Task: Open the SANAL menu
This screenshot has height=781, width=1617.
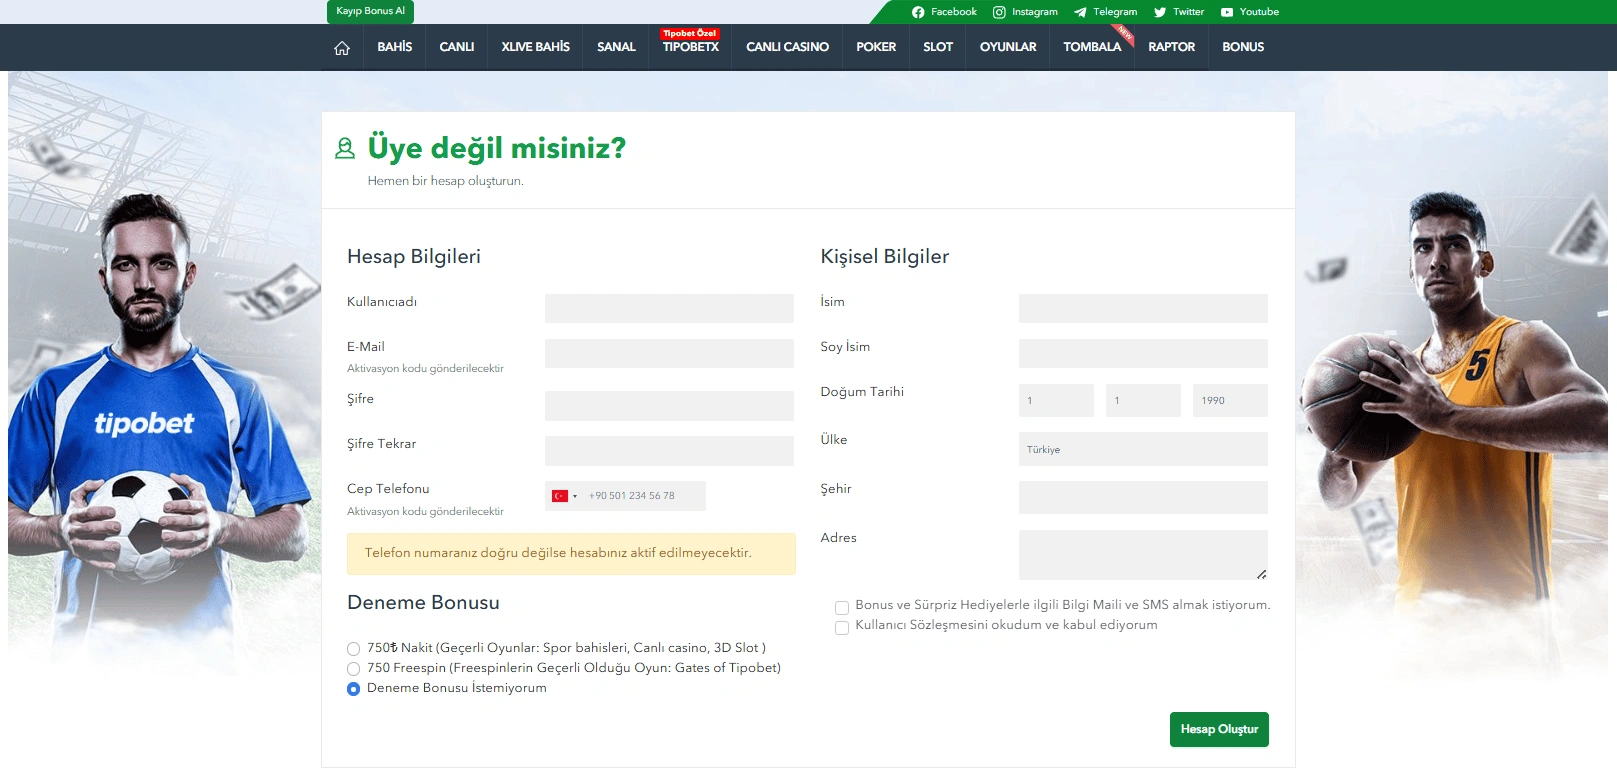Action: [x=616, y=47]
